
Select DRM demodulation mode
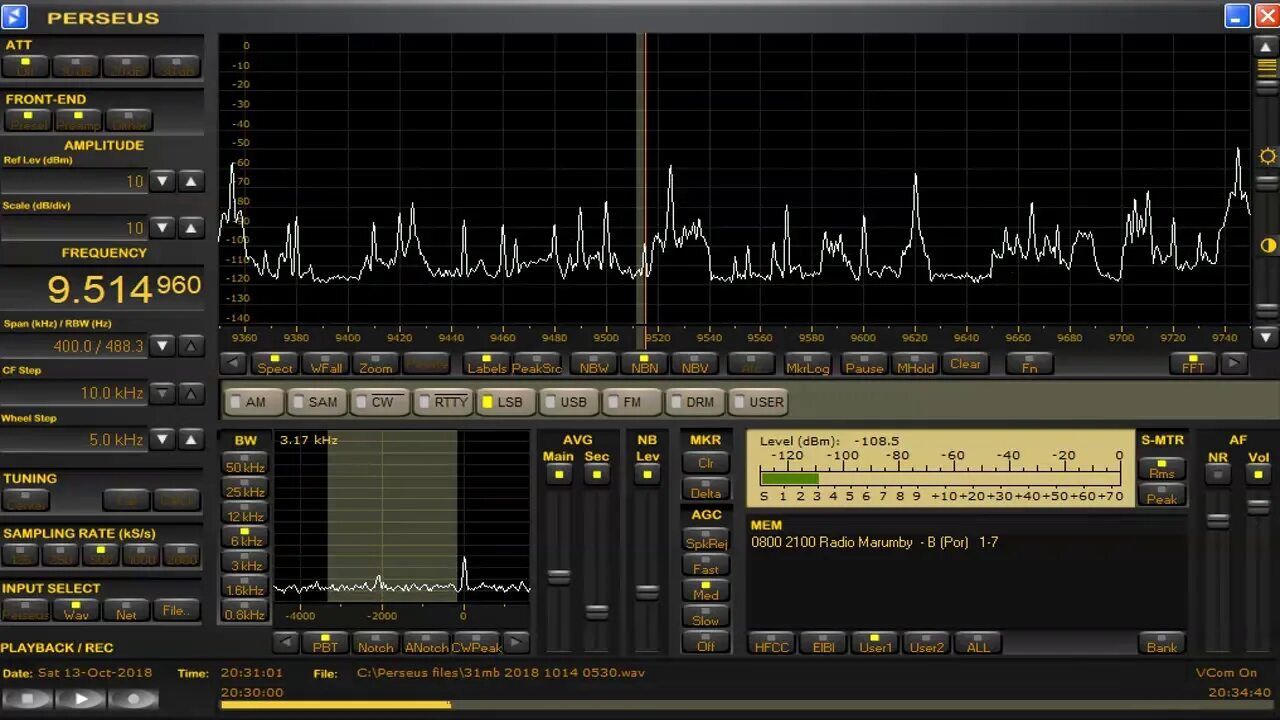point(696,402)
